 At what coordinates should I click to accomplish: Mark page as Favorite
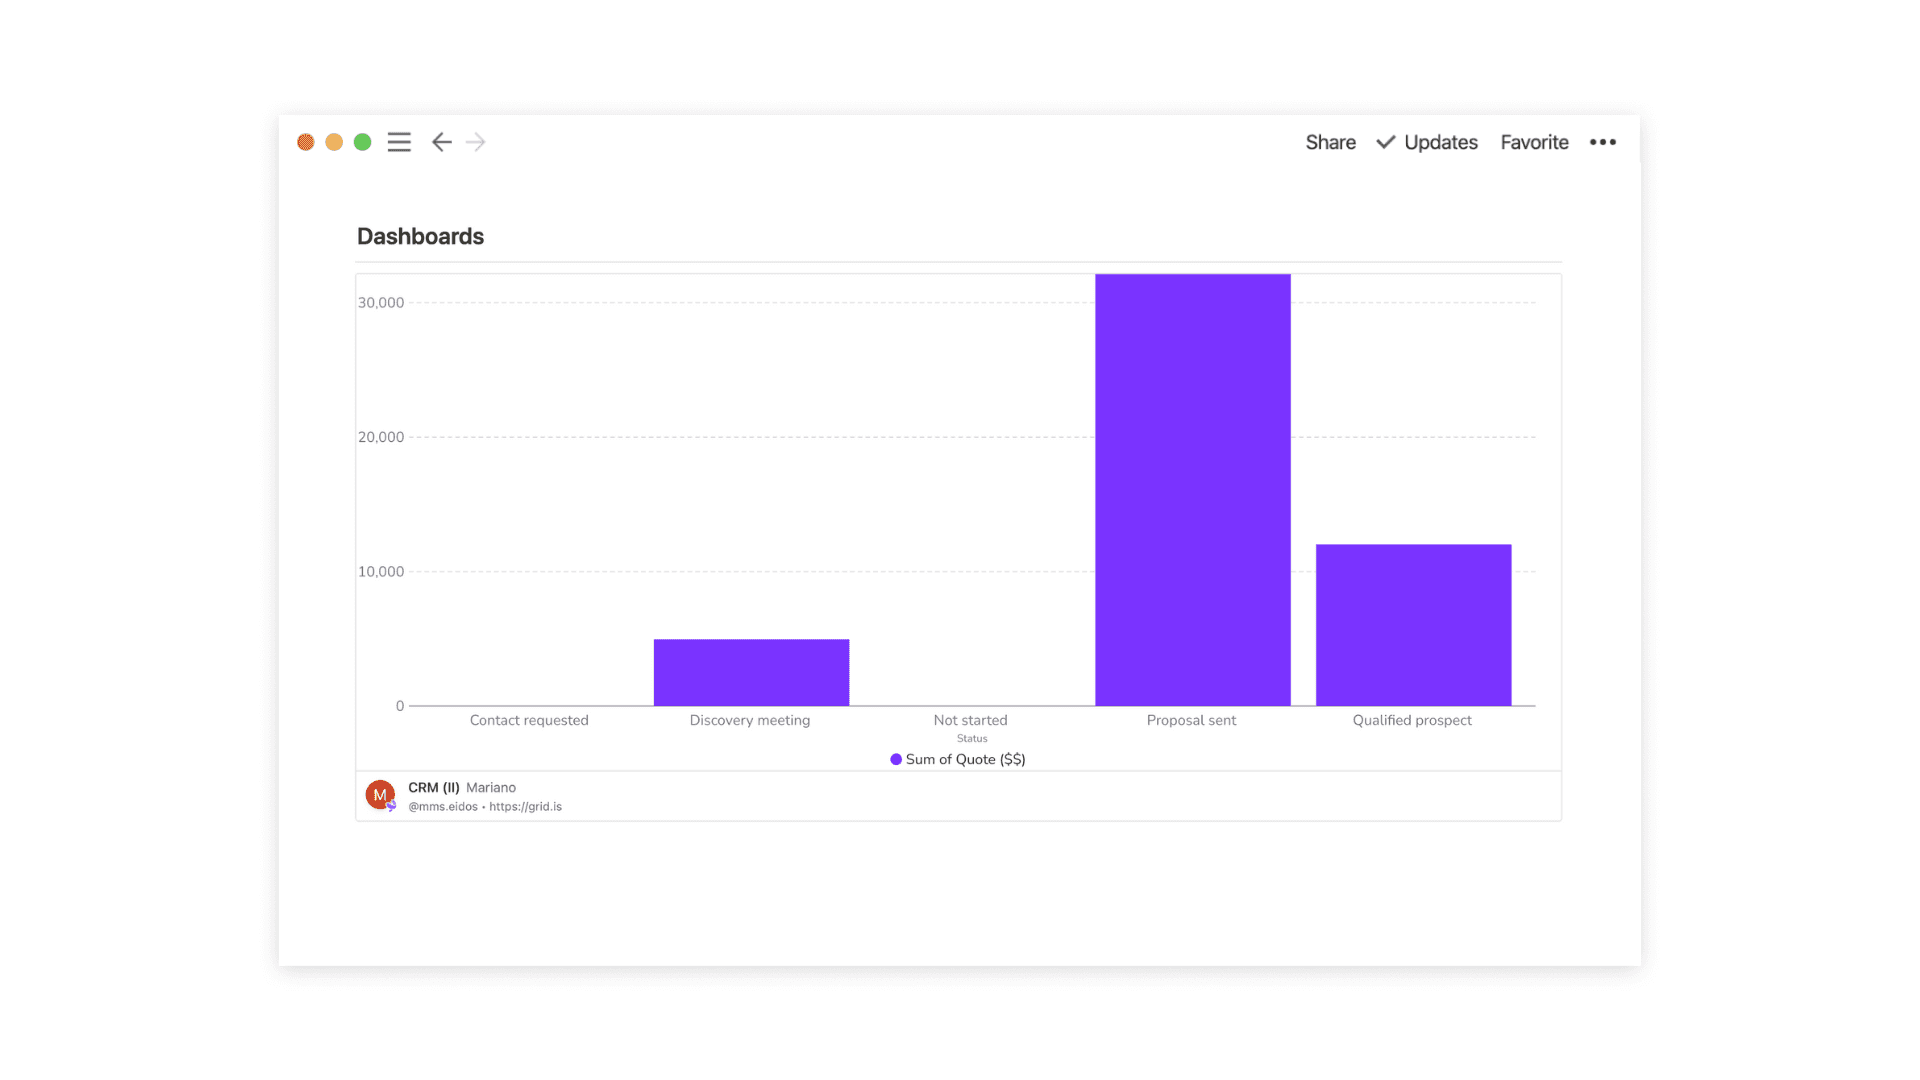[x=1534, y=142]
